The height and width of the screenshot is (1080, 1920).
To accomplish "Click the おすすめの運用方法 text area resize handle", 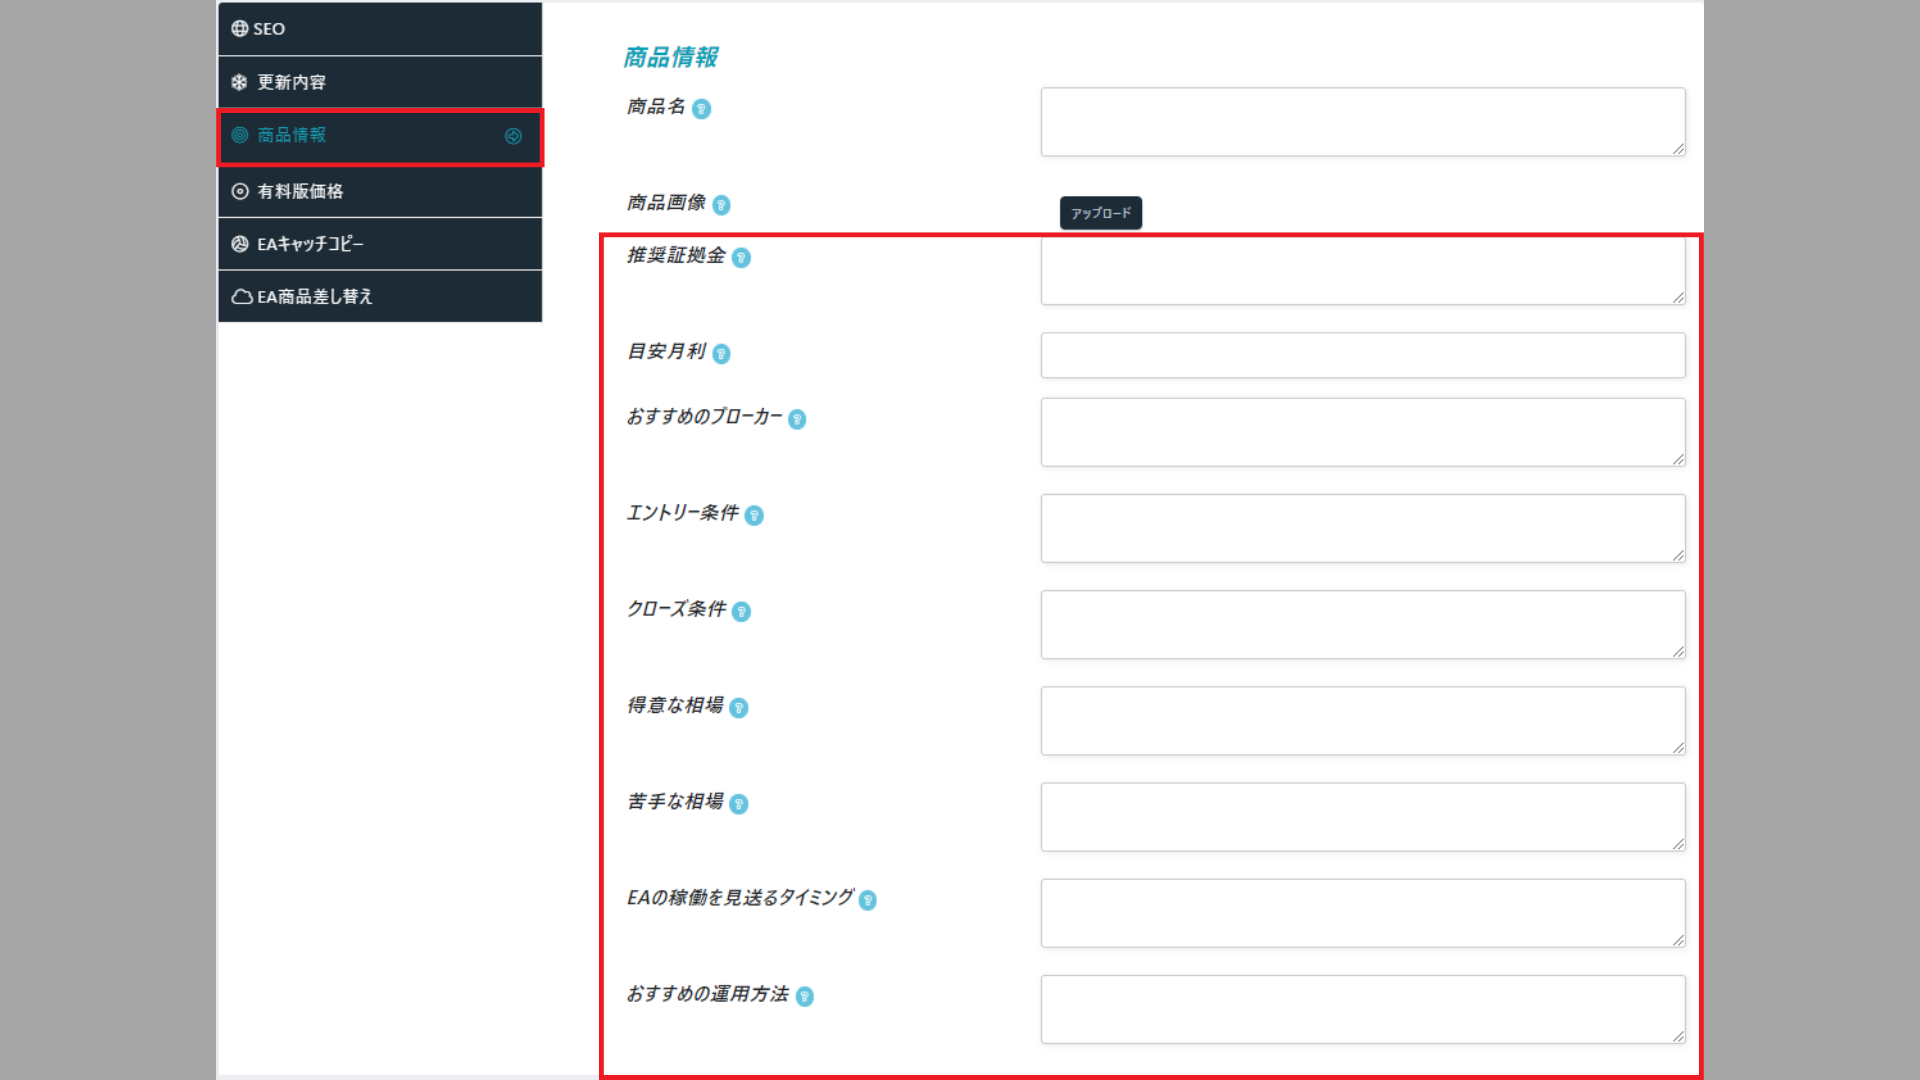I will (x=1678, y=1036).
